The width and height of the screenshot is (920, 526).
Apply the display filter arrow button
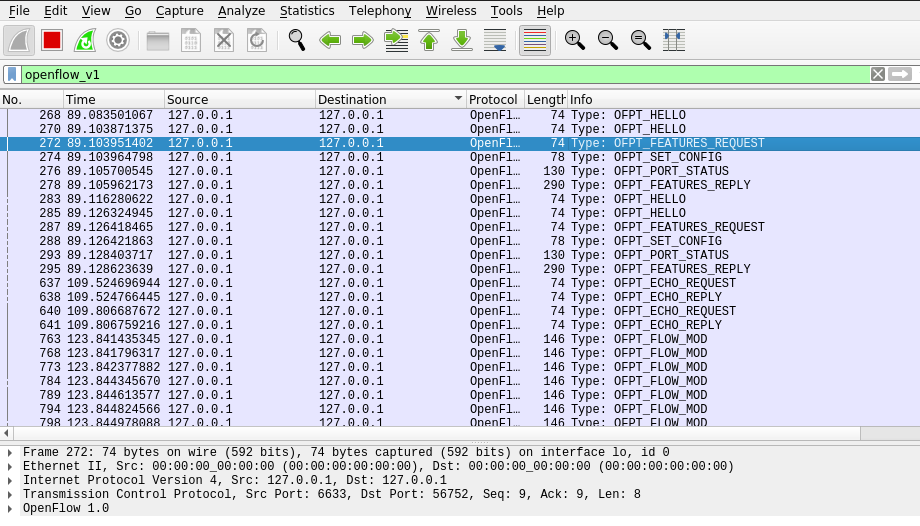(x=900, y=74)
